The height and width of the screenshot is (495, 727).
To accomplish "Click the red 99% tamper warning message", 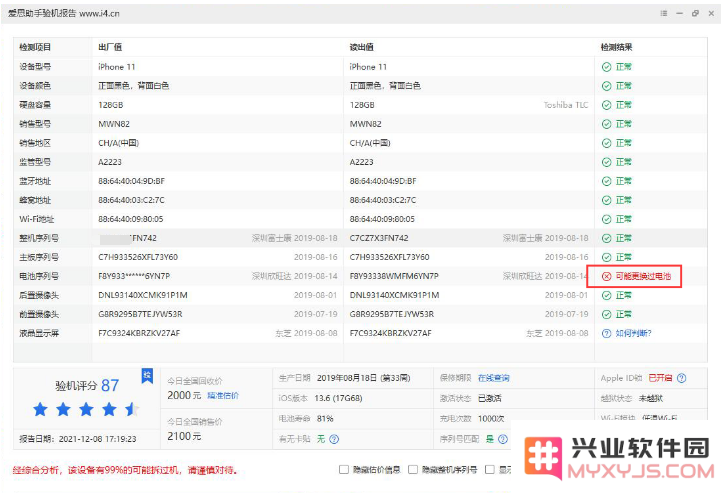I will tap(126, 470).
